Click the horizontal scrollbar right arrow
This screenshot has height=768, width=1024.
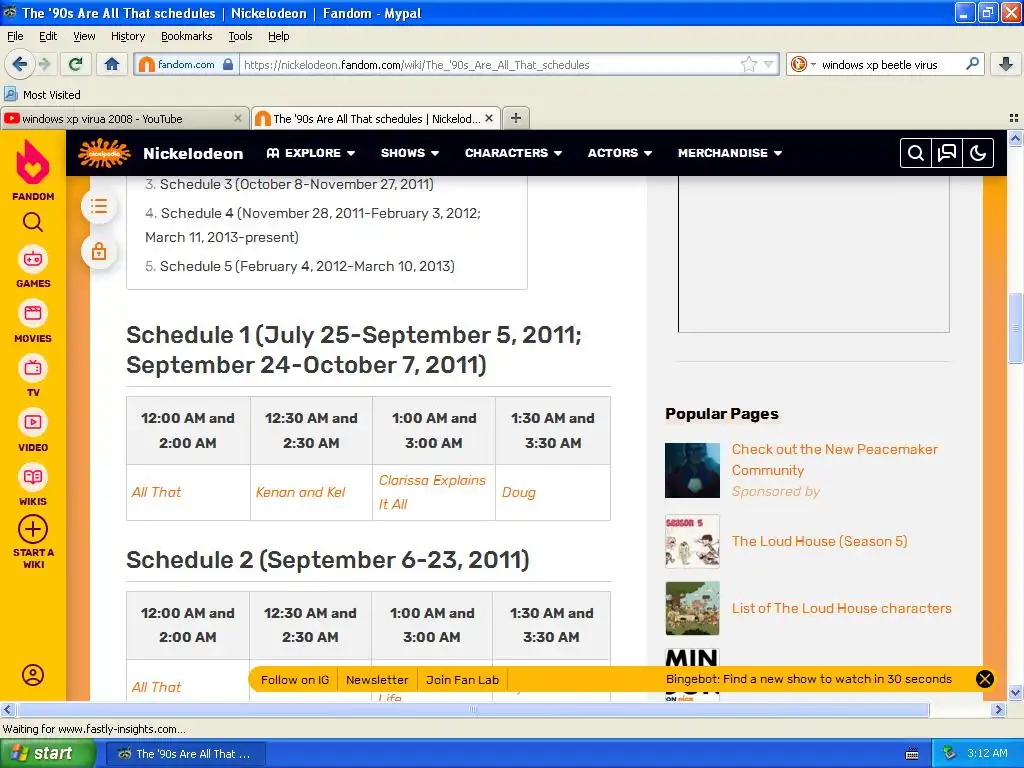pos(998,709)
